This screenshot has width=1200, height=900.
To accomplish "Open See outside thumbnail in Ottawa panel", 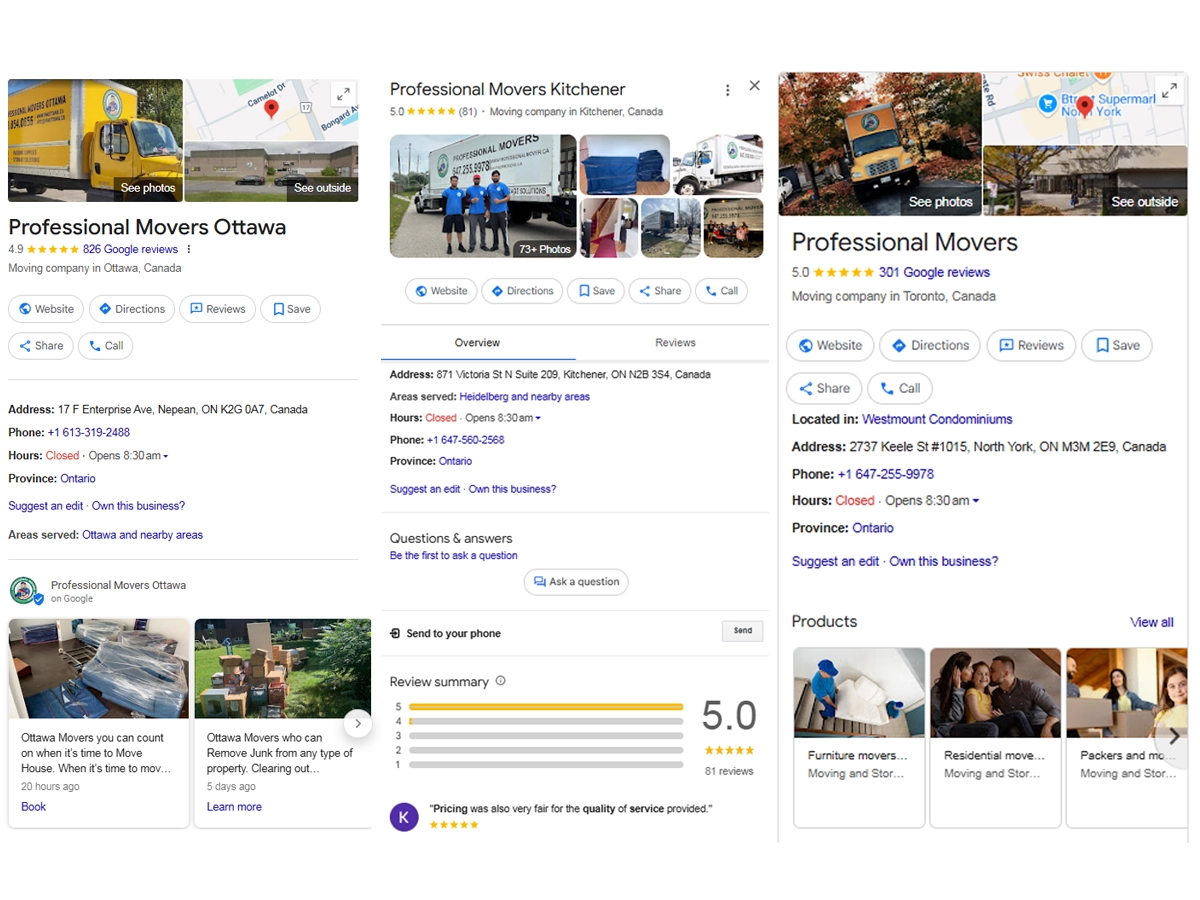I will click(271, 172).
